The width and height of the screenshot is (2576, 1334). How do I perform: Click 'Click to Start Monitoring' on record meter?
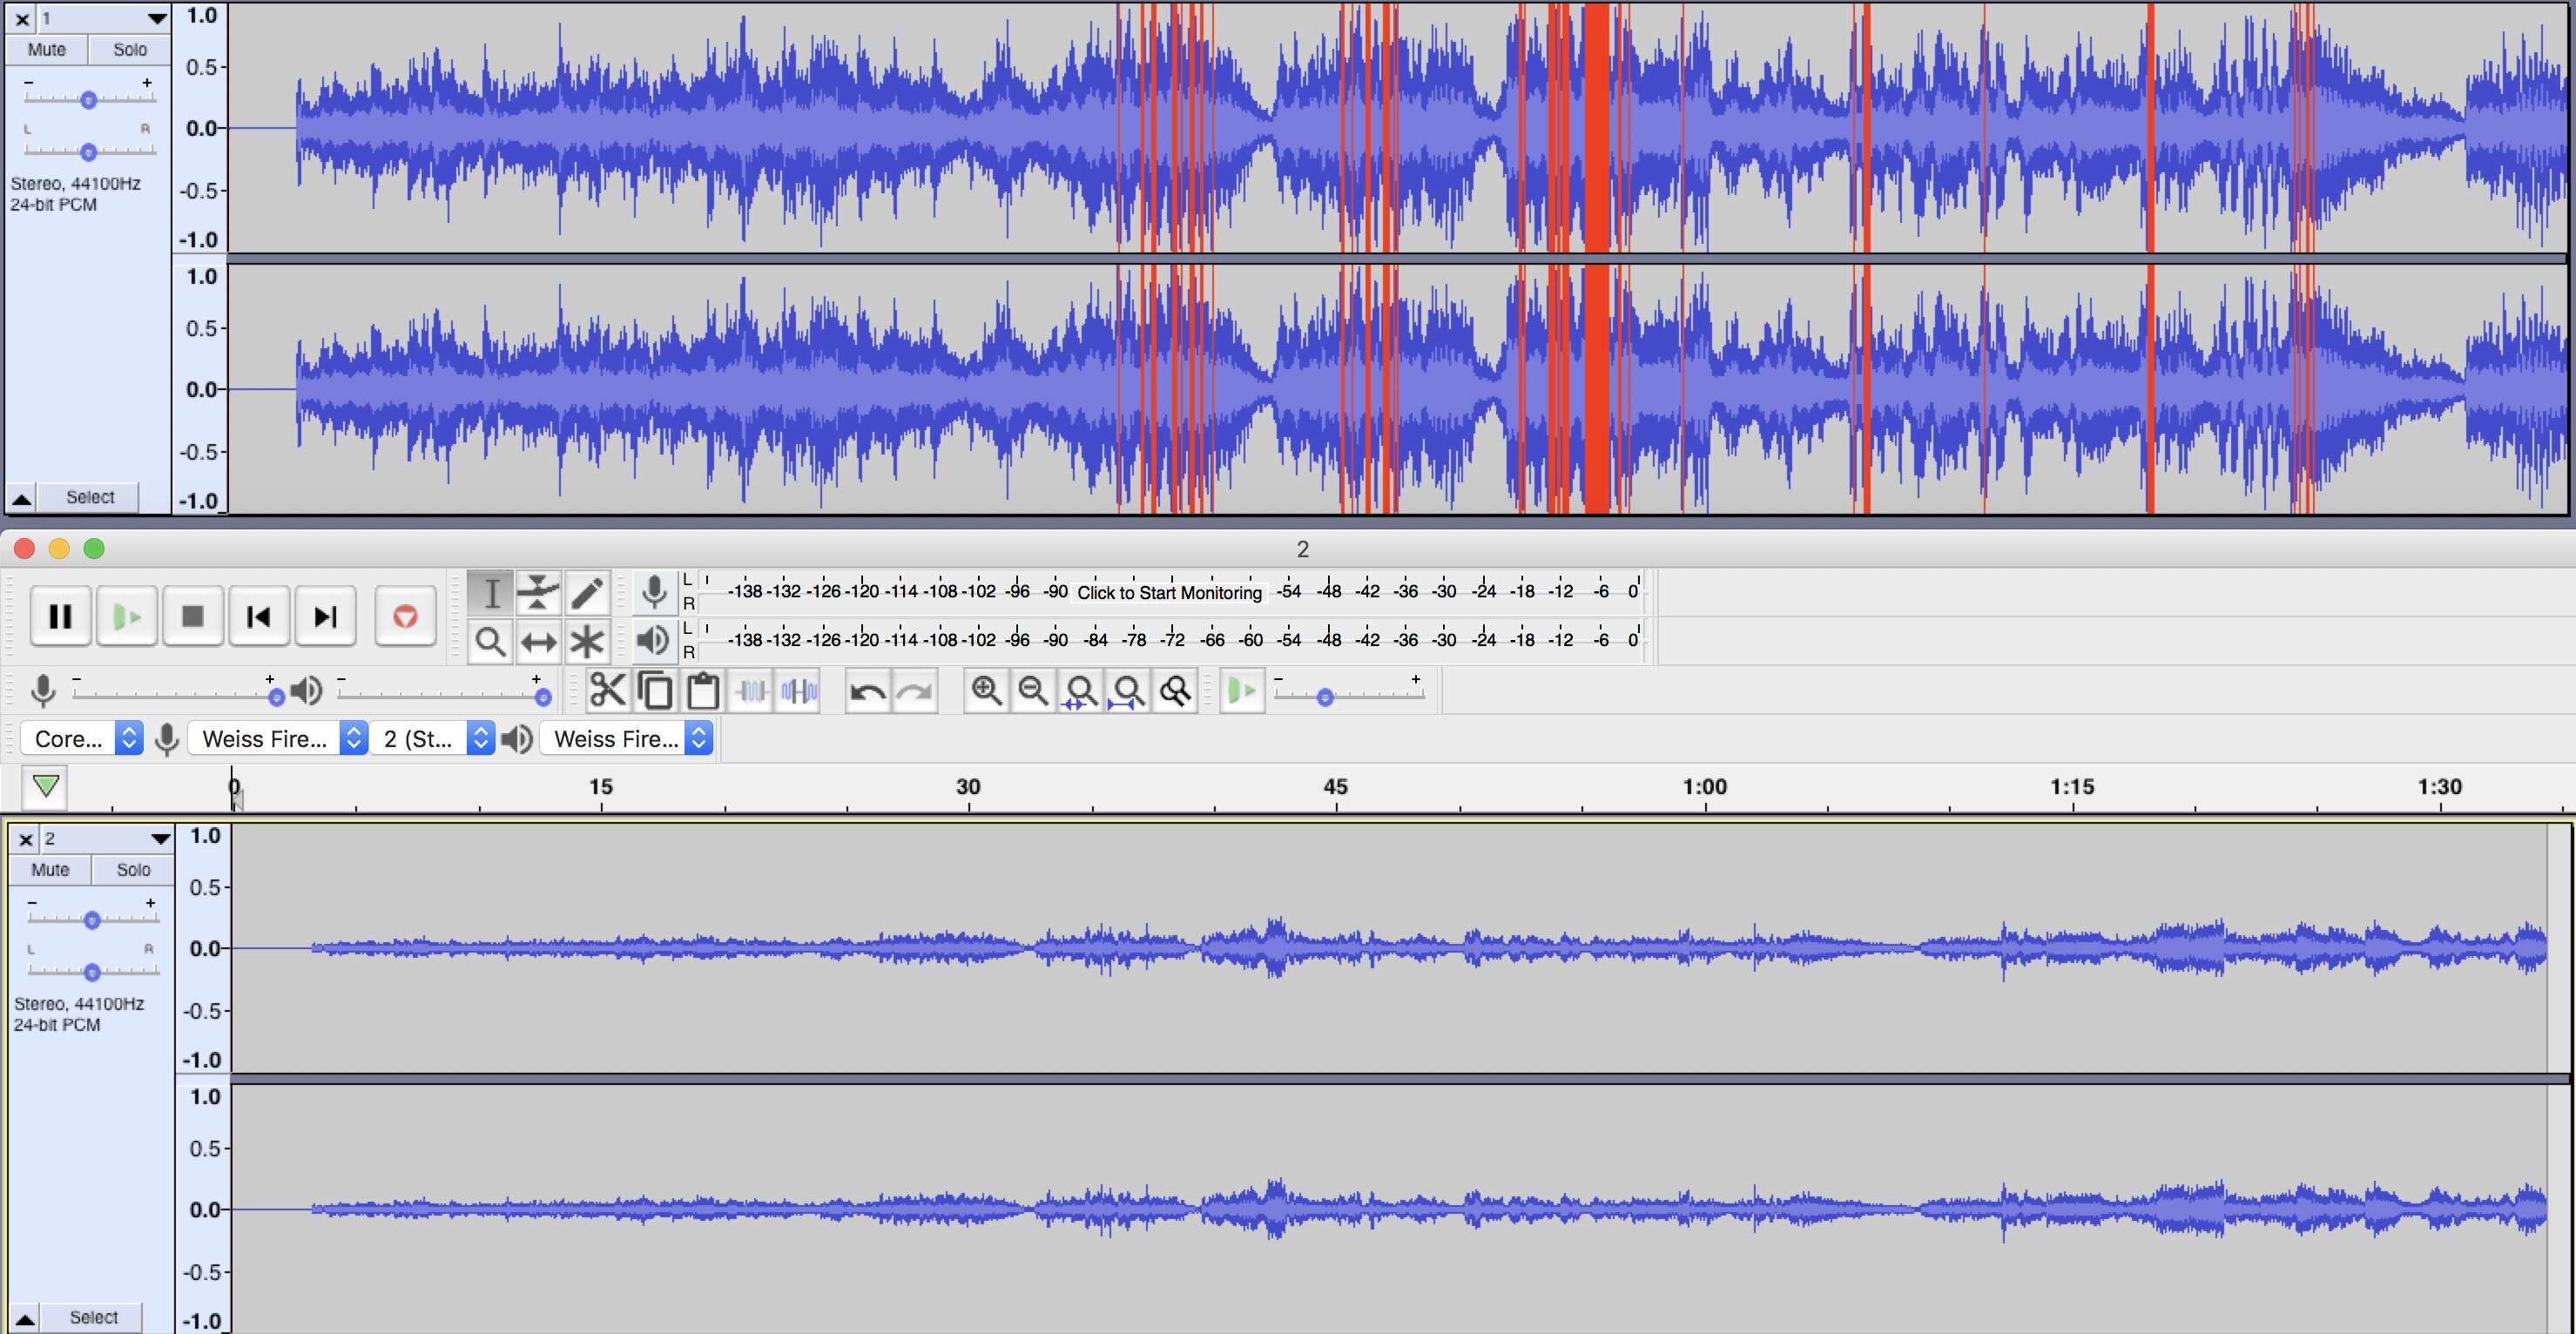tap(1169, 592)
